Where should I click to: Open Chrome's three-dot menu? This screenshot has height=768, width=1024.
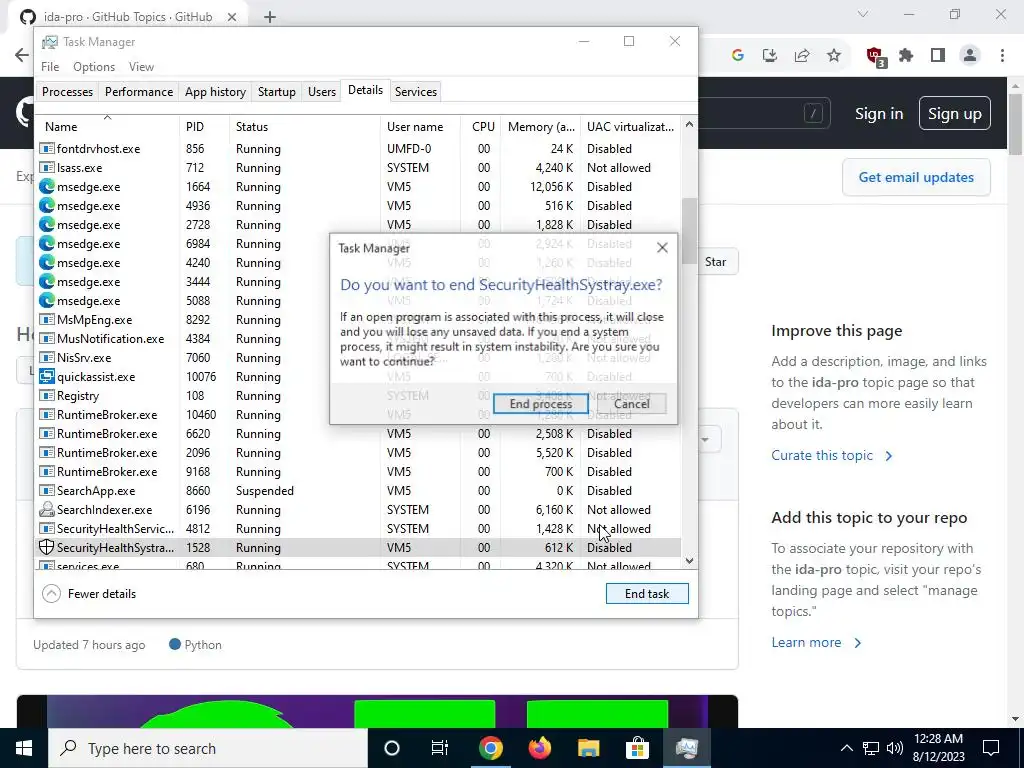click(1002, 56)
